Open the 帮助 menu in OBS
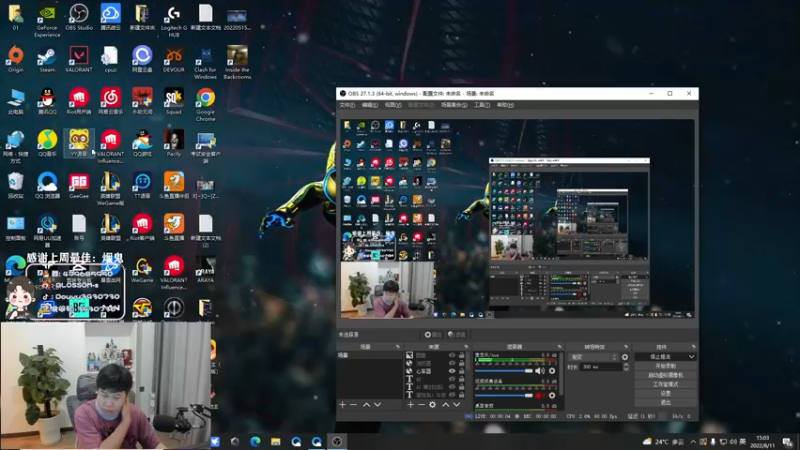 [x=505, y=105]
